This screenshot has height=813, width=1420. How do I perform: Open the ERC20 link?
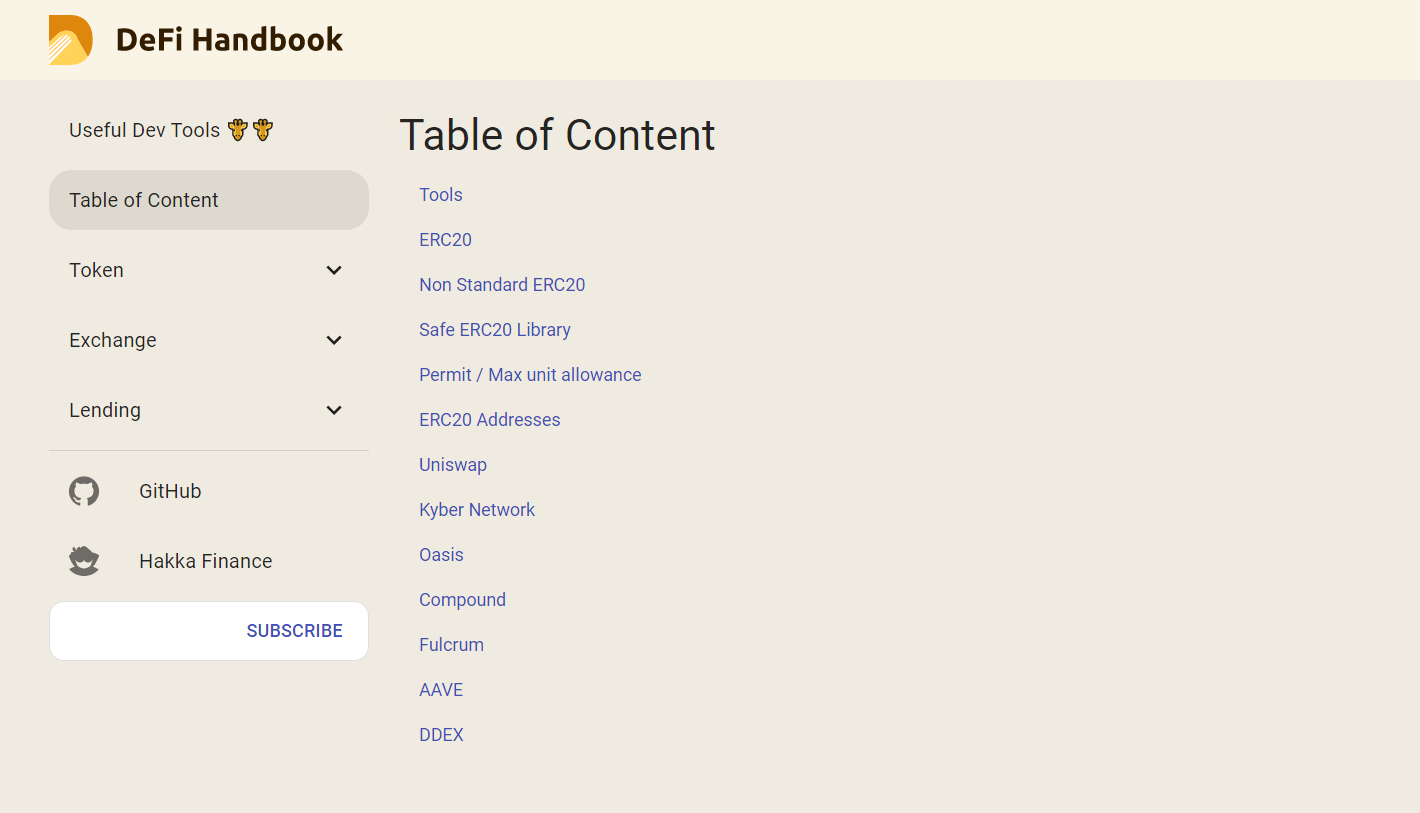click(445, 240)
